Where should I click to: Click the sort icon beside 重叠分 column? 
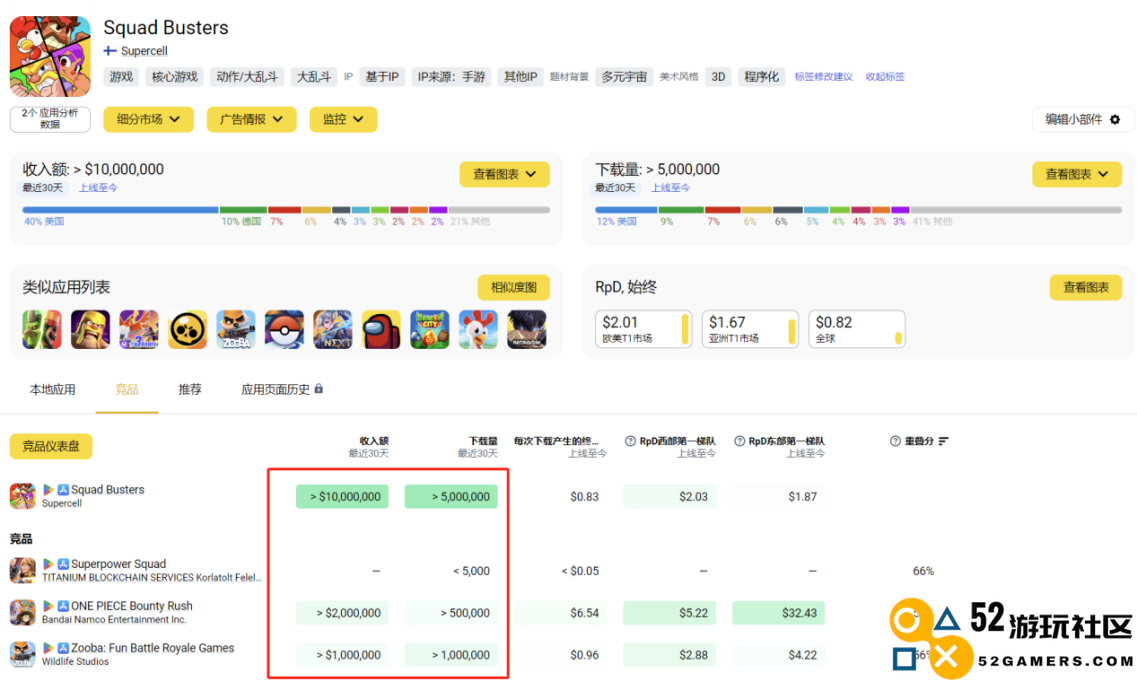[x=943, y=441]
